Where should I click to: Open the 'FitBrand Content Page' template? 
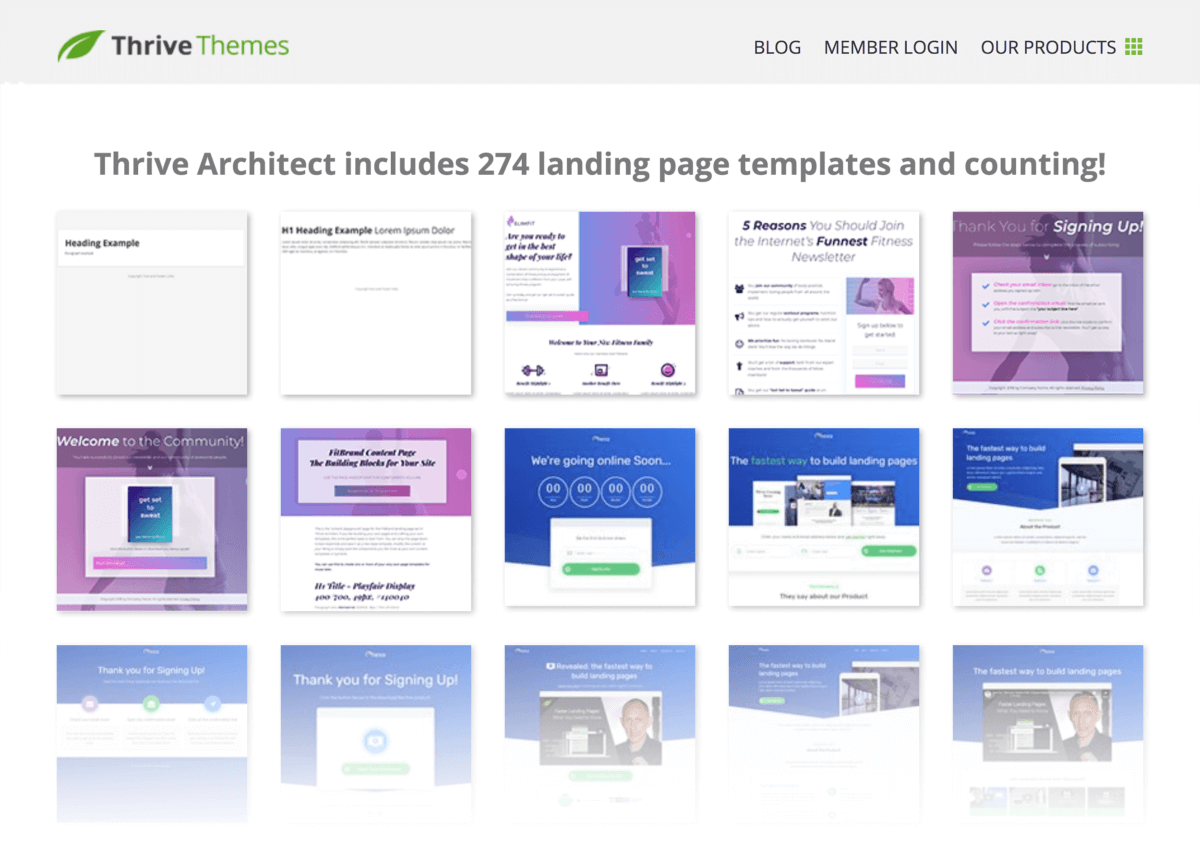pyautogui.click(x=375, y=519)
